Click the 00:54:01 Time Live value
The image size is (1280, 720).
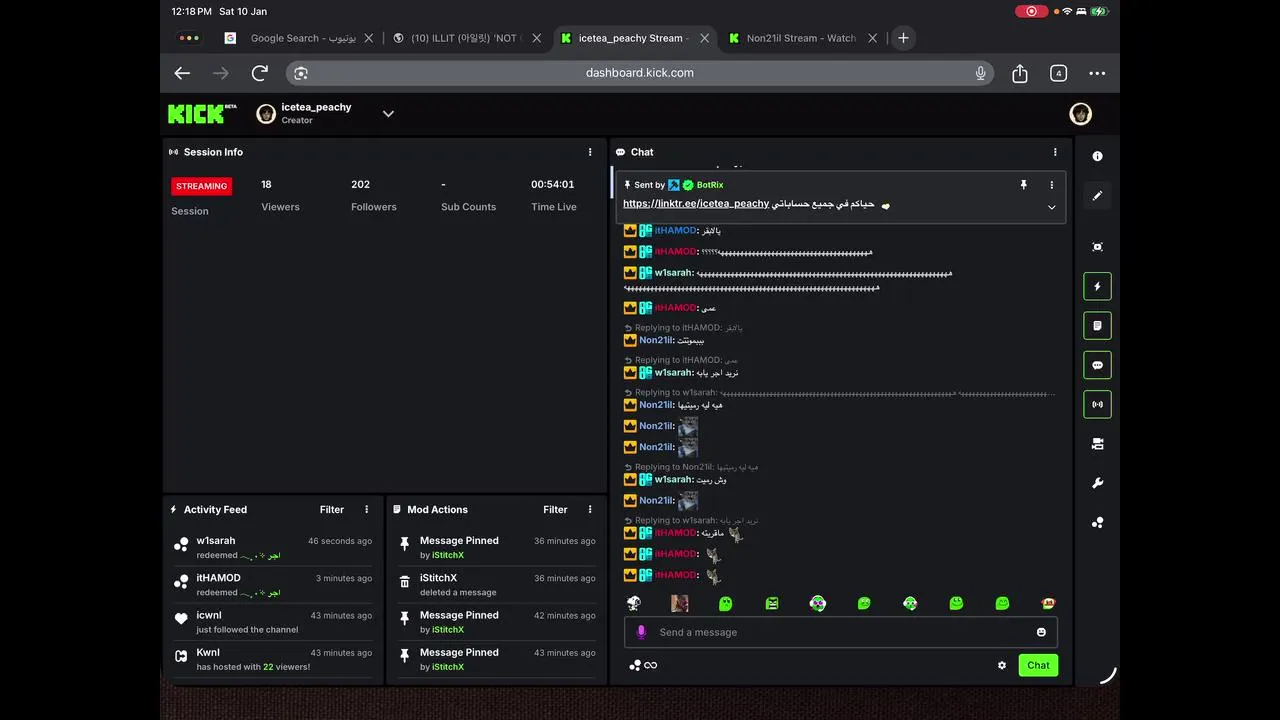pos(552,184)
